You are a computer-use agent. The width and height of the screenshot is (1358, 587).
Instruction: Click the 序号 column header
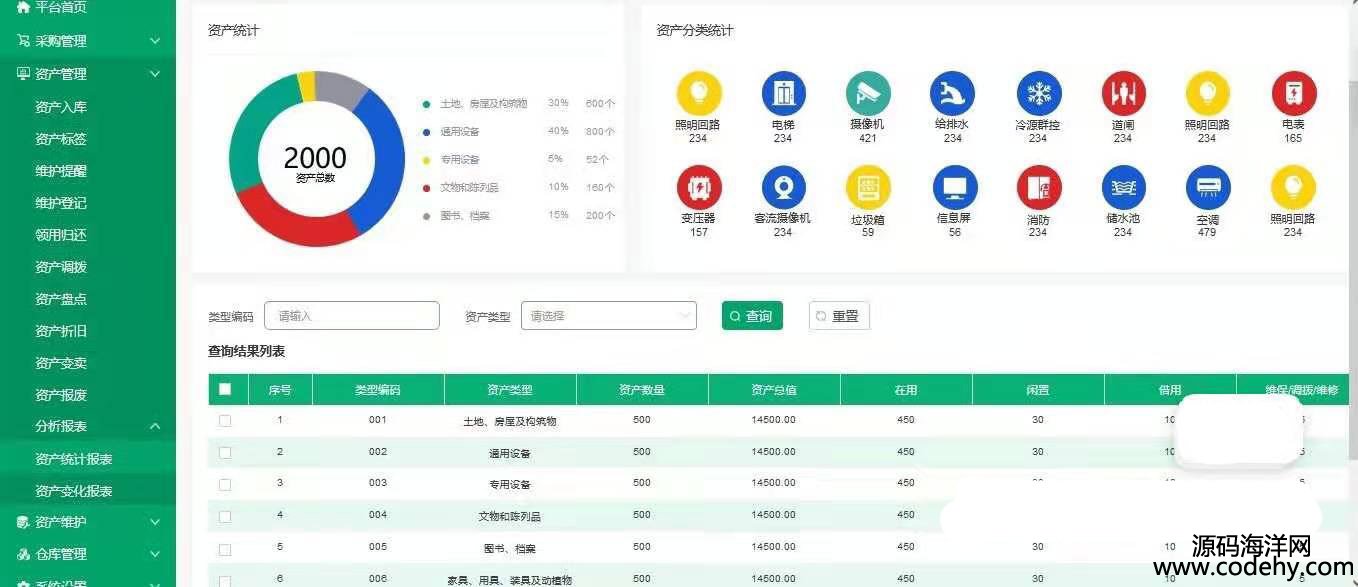(x=280, y=390)
